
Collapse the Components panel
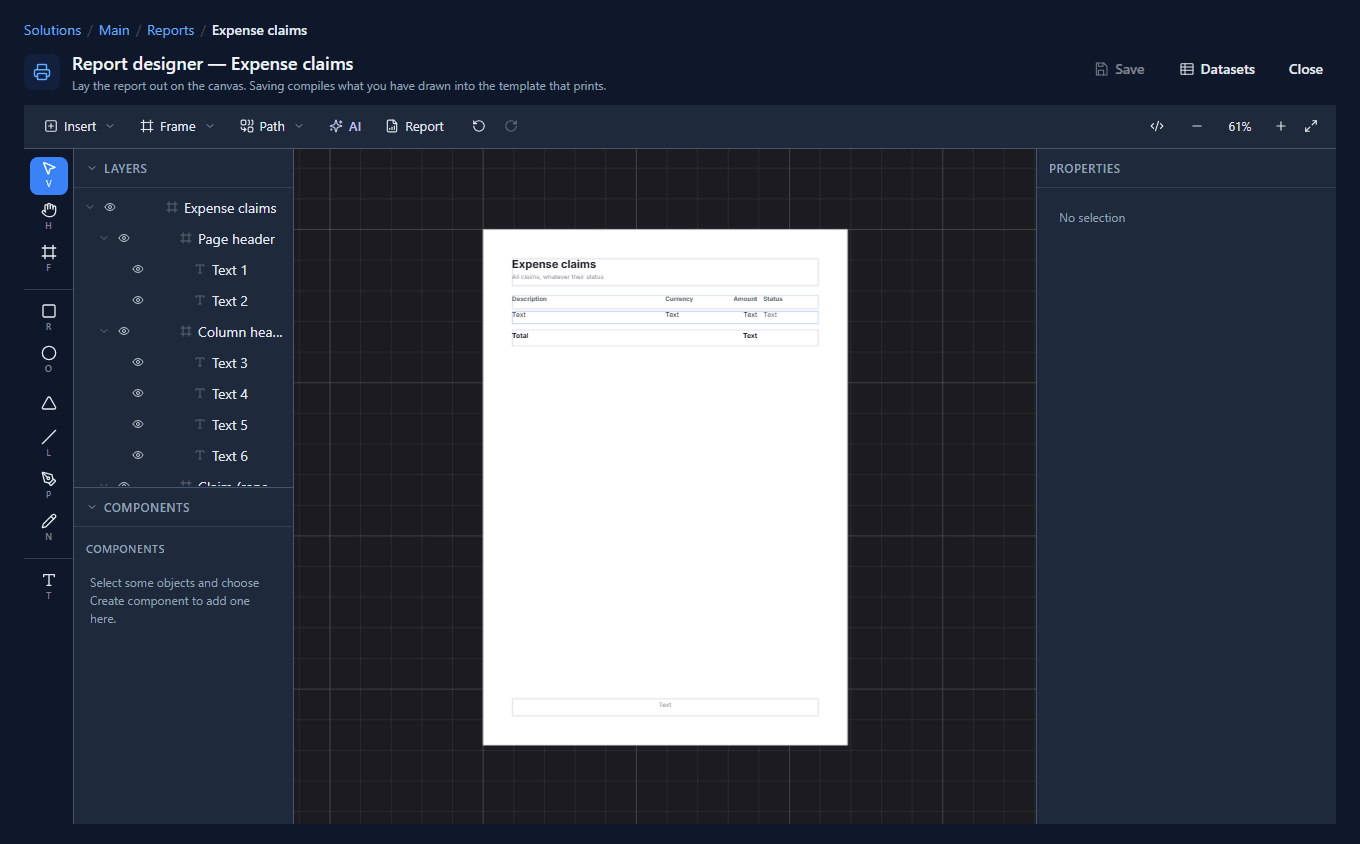click(92, 508)
